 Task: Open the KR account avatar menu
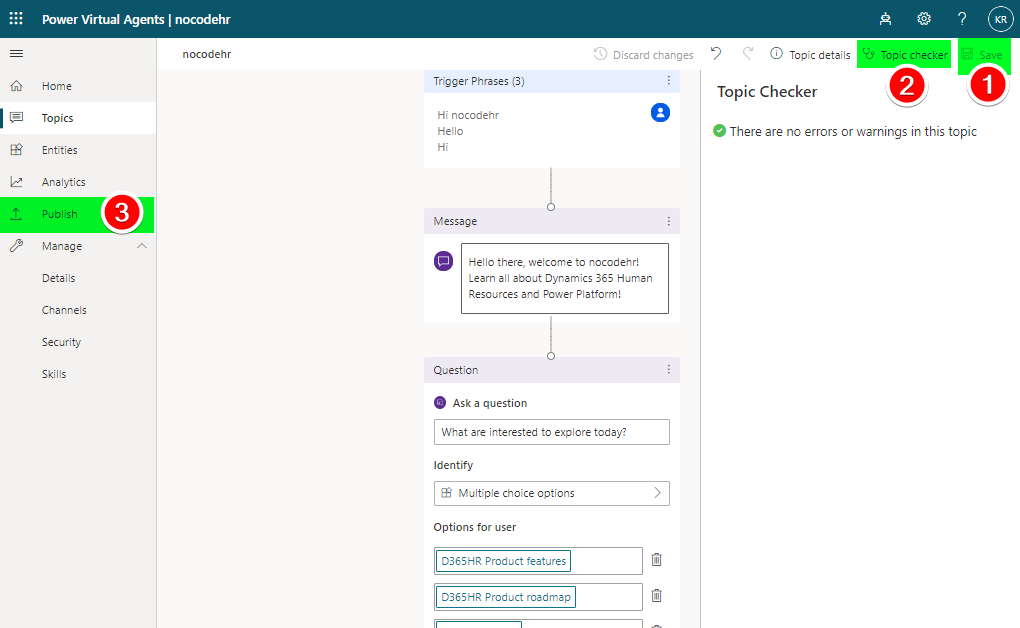1000,19
